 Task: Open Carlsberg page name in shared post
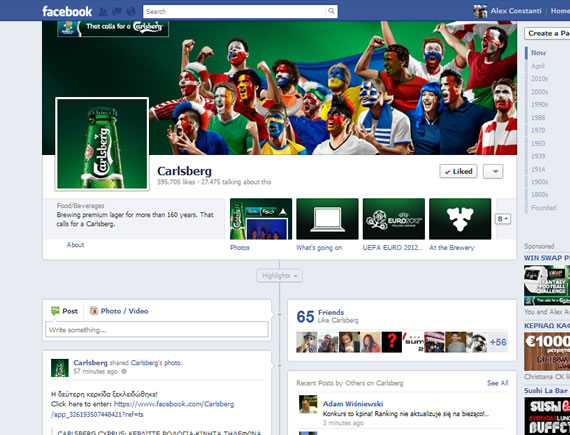click(91, 362)
